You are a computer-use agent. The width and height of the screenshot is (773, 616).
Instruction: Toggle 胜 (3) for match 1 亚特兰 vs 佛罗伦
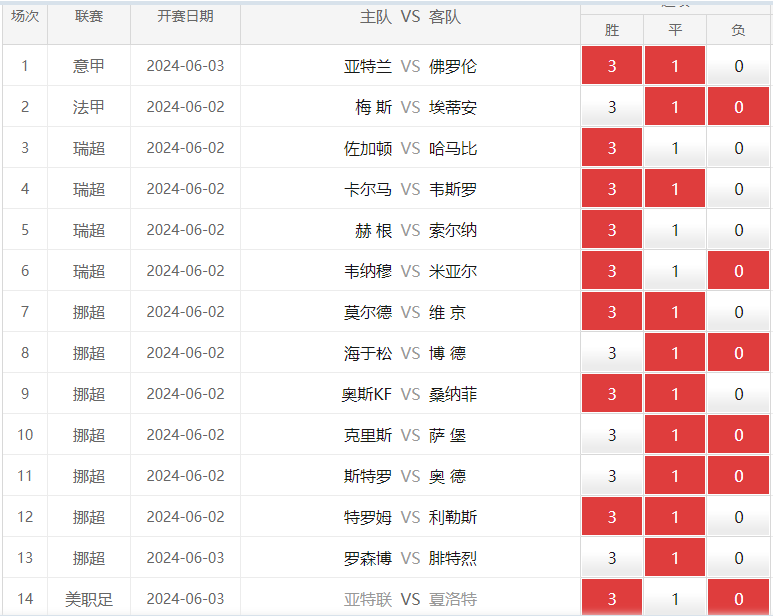tap(612, 66)
